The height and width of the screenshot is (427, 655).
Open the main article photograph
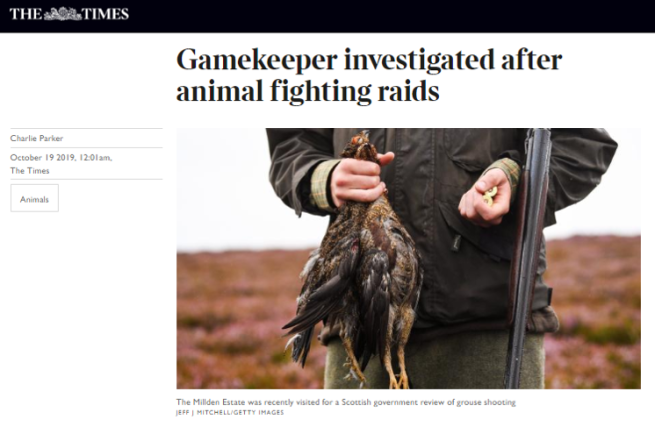tap(409, 258)
